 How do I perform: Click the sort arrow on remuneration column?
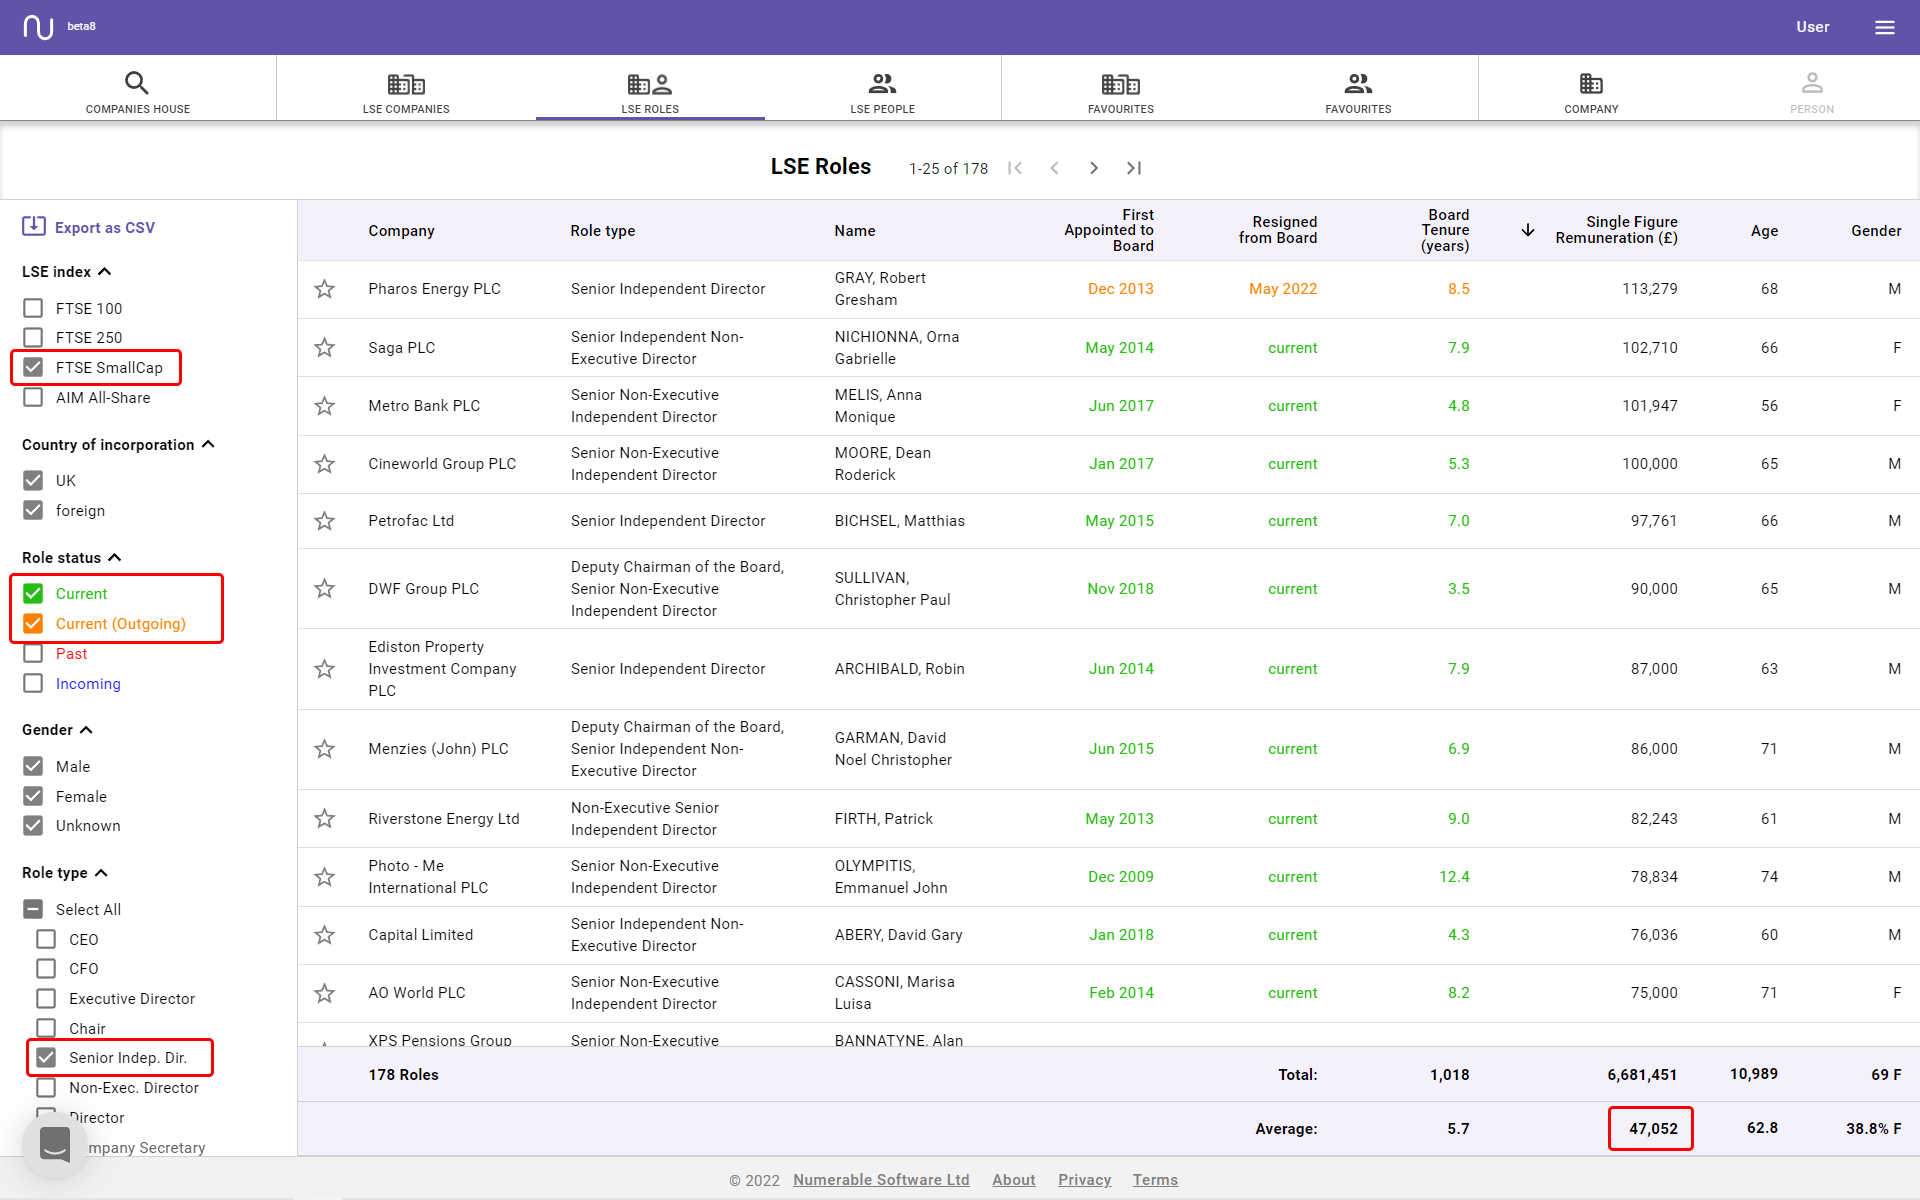pyautogui.click(x=1528, y=230)
